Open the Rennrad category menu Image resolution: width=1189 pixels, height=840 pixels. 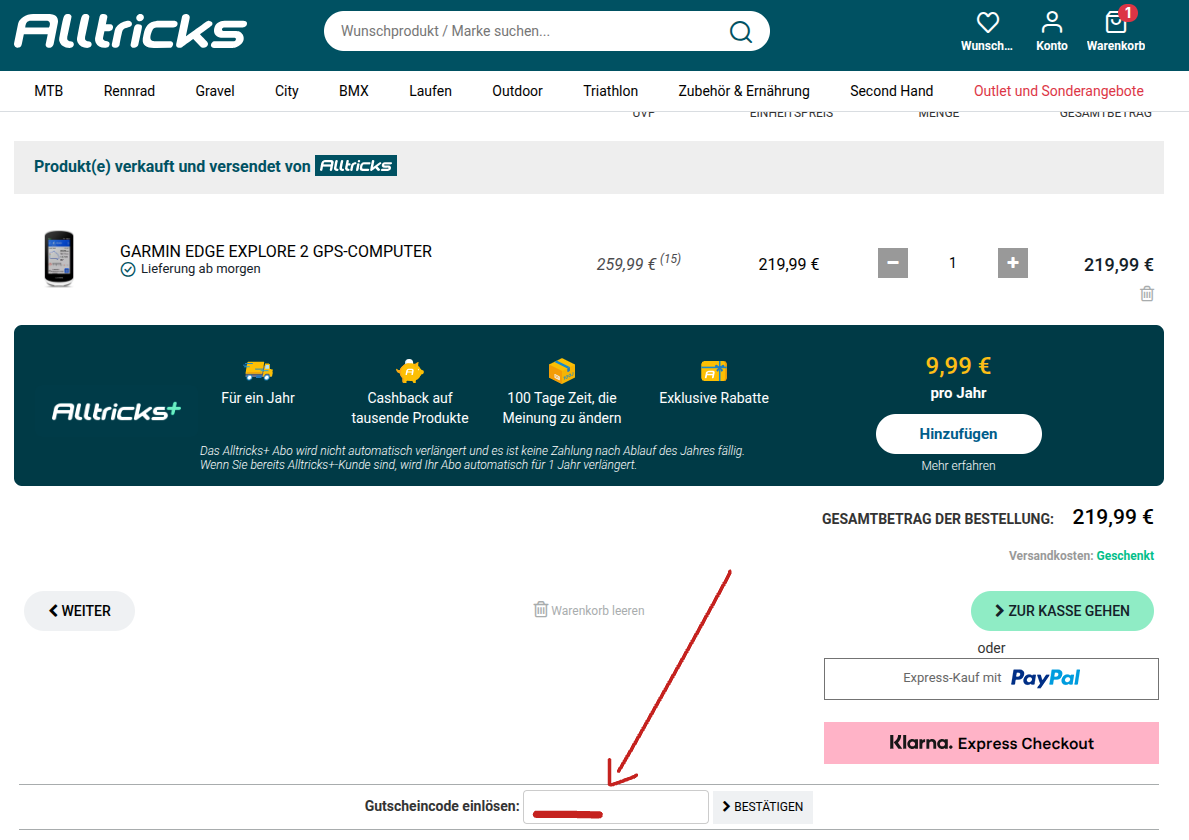click(x=129, y=91)
